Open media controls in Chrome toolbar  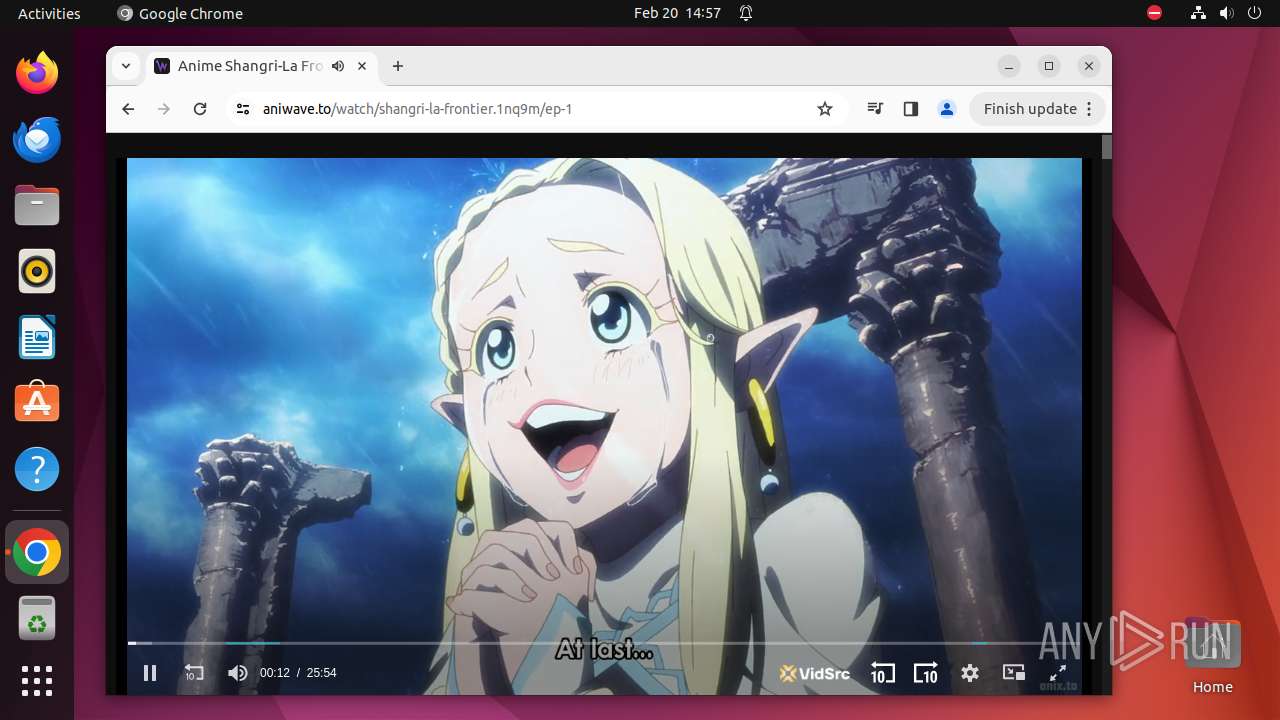pos(875,109)
